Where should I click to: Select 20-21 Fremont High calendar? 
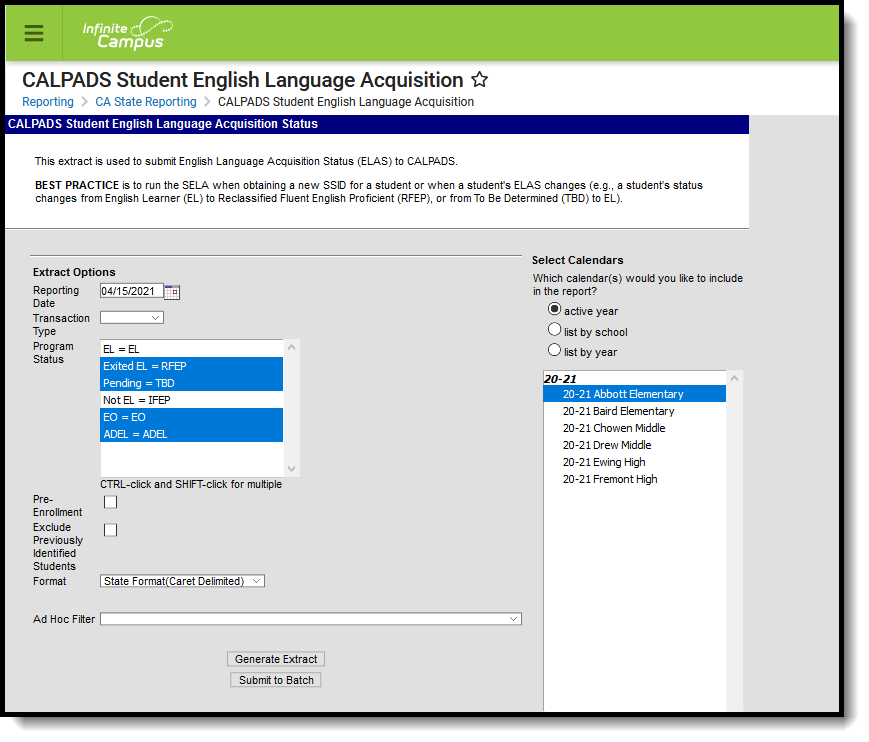coord(635,480)
